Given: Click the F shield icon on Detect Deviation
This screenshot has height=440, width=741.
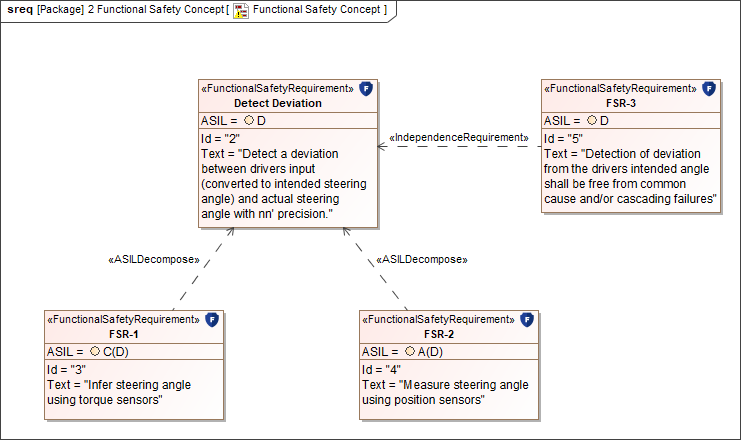Looking at the screenshot, I should pos(367,89).
